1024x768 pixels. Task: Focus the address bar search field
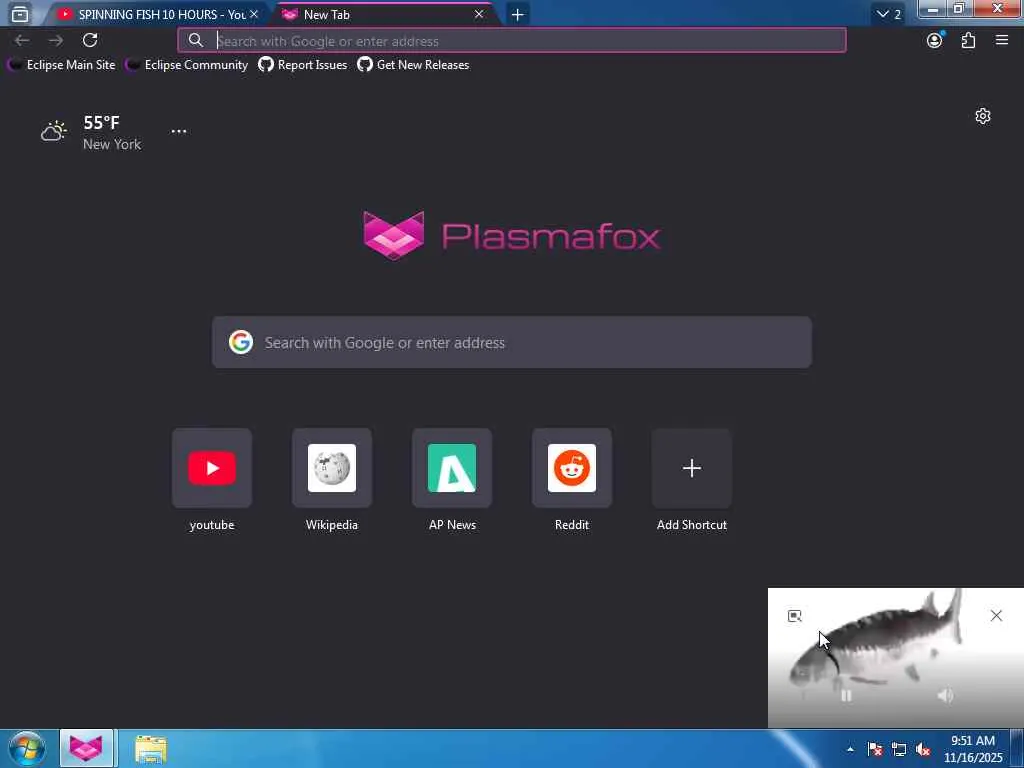tap(511, 40)
